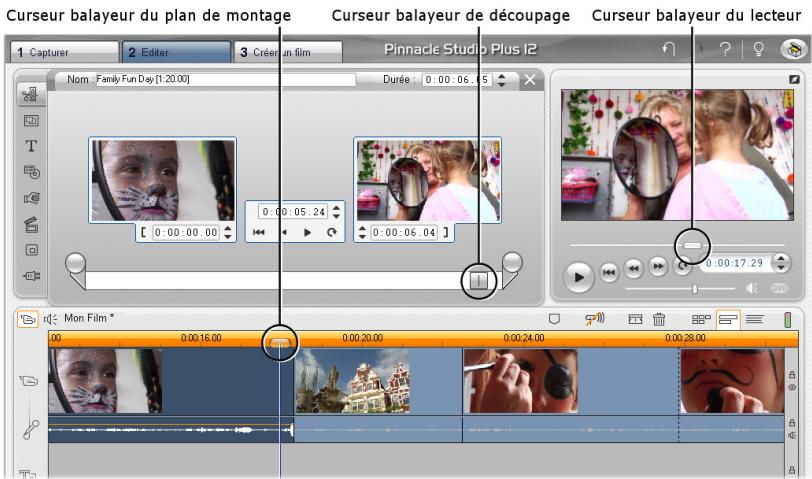Add a clip marker on the timeline toolbar

554,319
